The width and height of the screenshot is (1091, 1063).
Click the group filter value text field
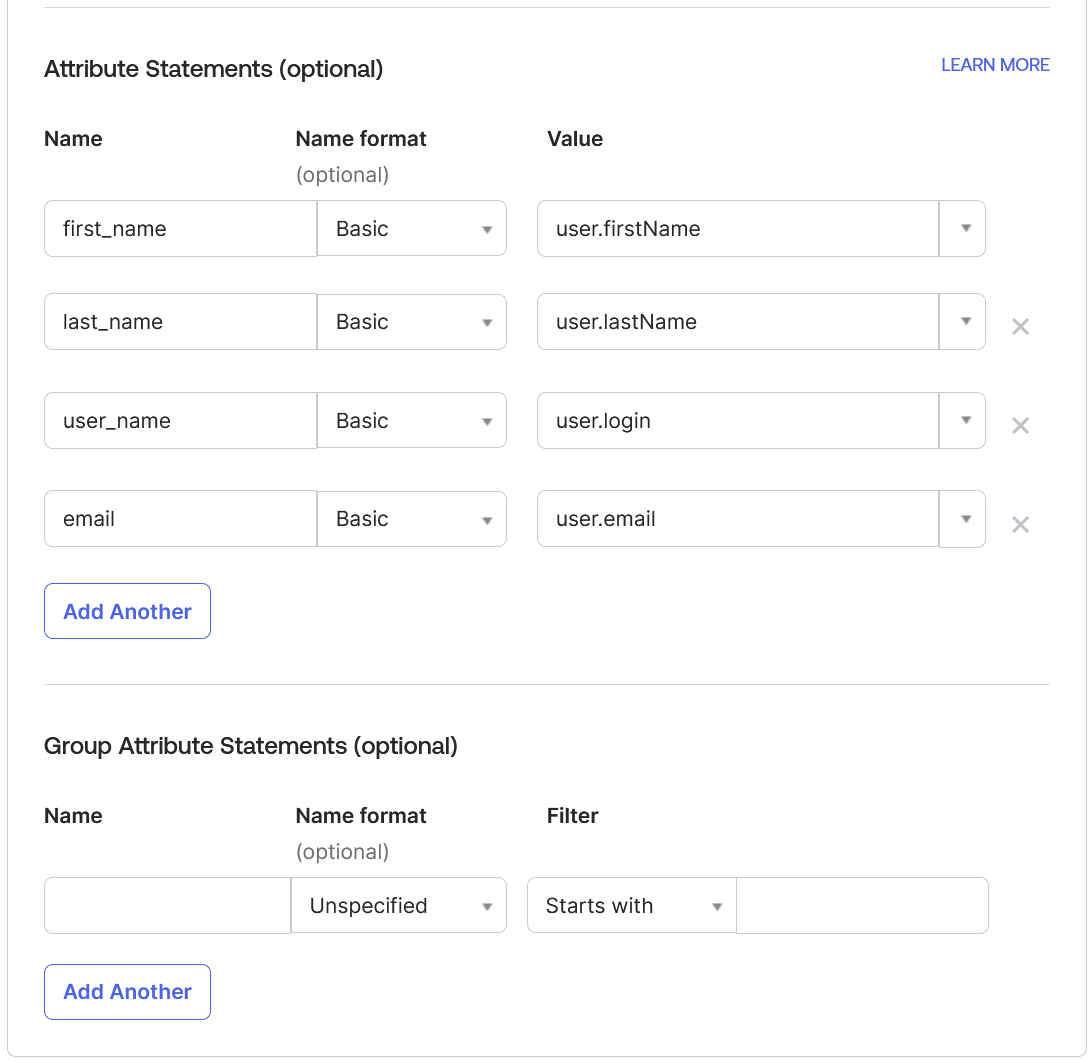tap(862, 906)
